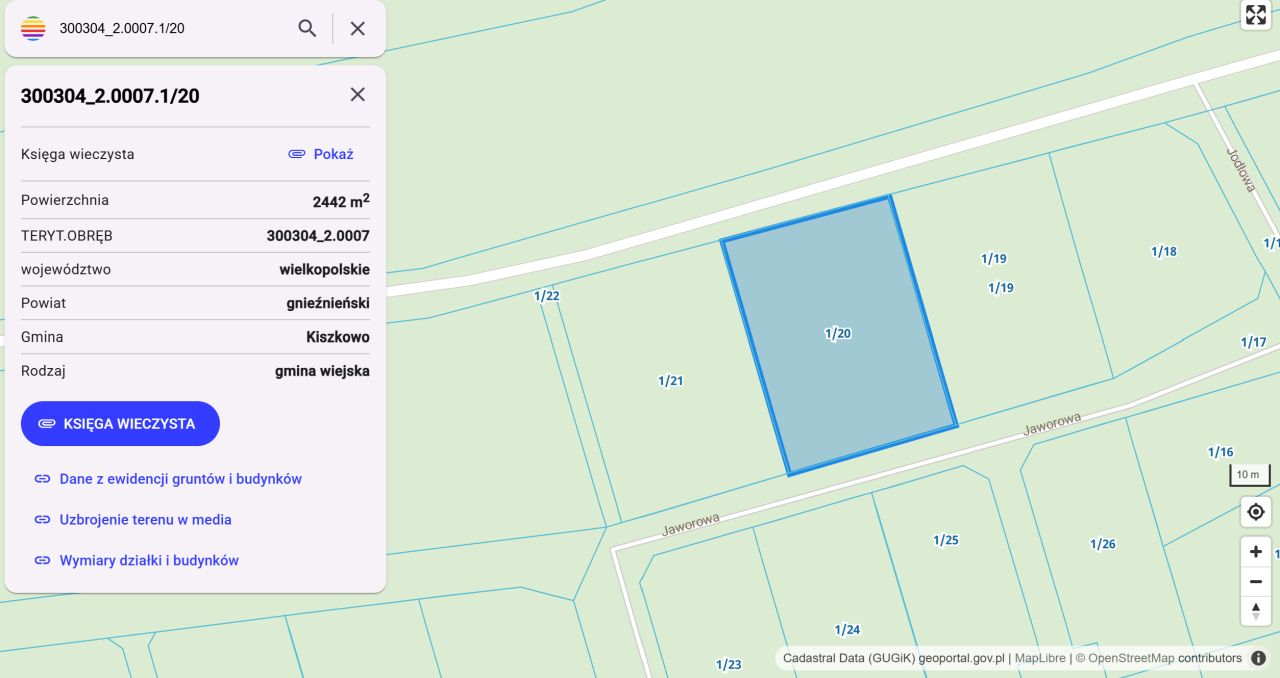The image size is (1280, 678).
Task: Show the Księga wieczysta via Pokaż link
Action: [334, 154]
